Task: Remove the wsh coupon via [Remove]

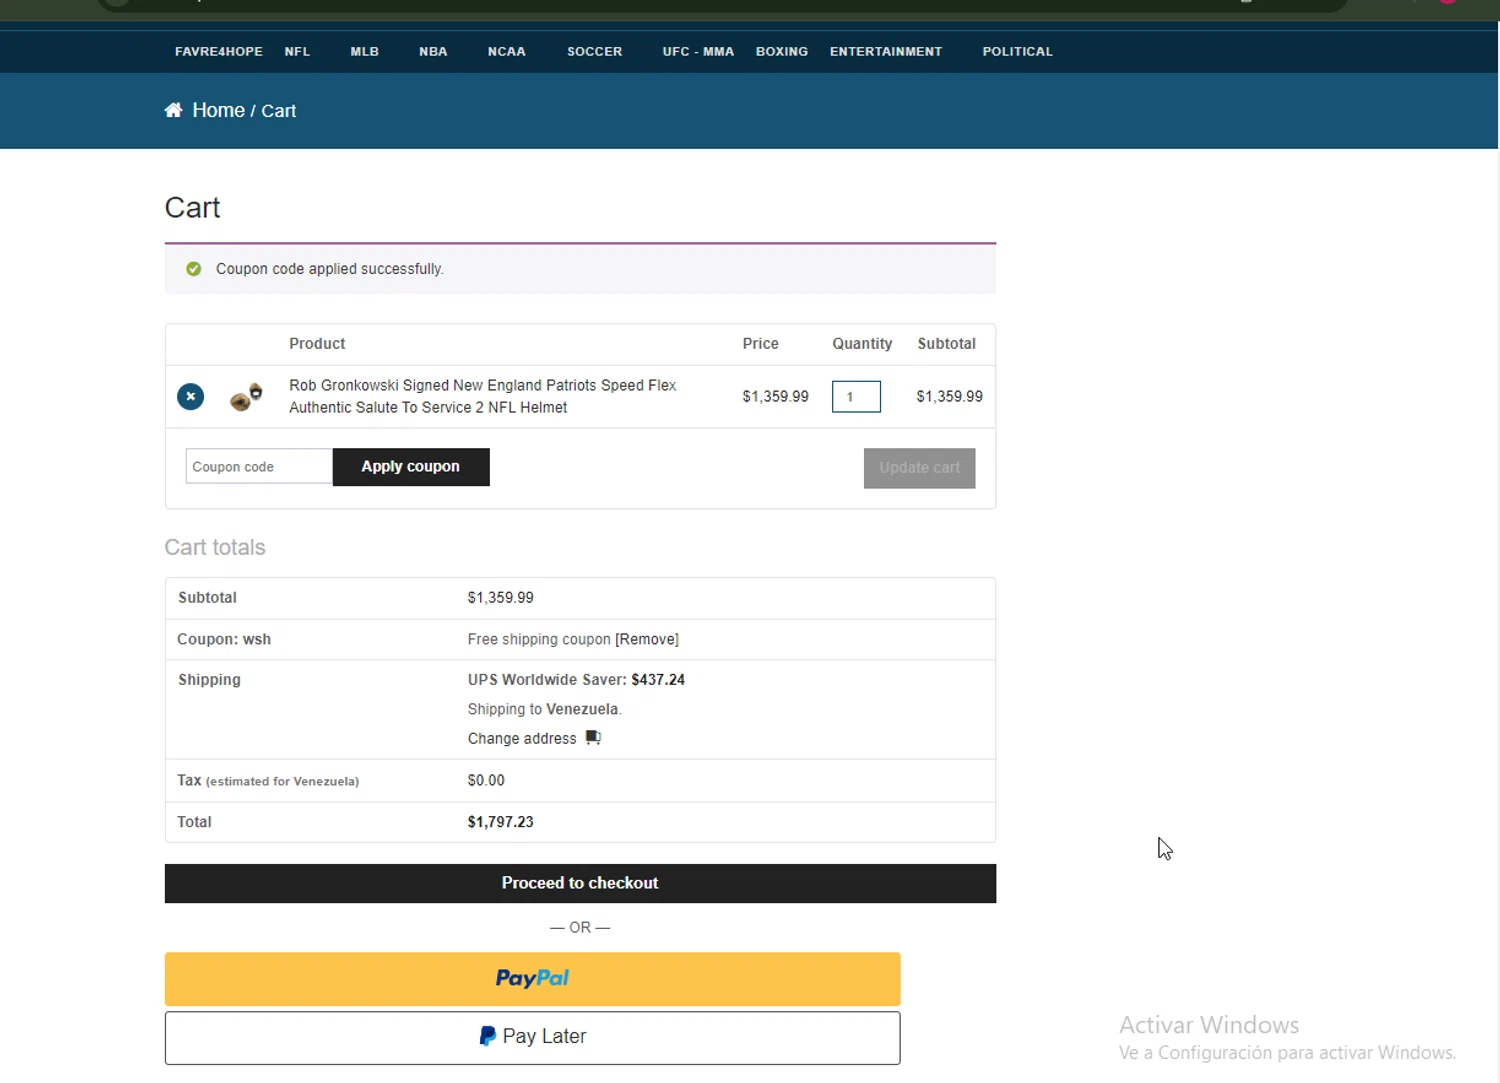Action: 647,639
